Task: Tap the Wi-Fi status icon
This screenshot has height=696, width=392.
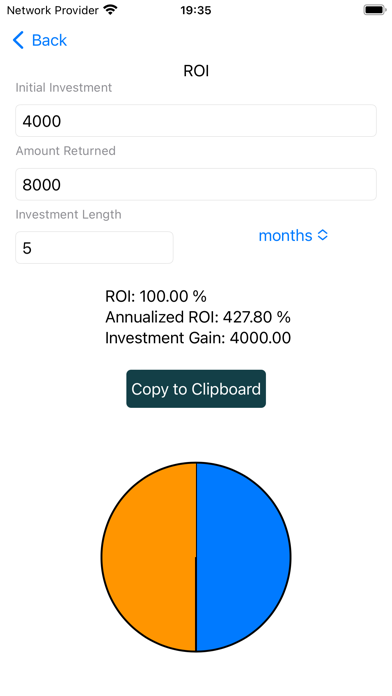Action: [110, 10]
